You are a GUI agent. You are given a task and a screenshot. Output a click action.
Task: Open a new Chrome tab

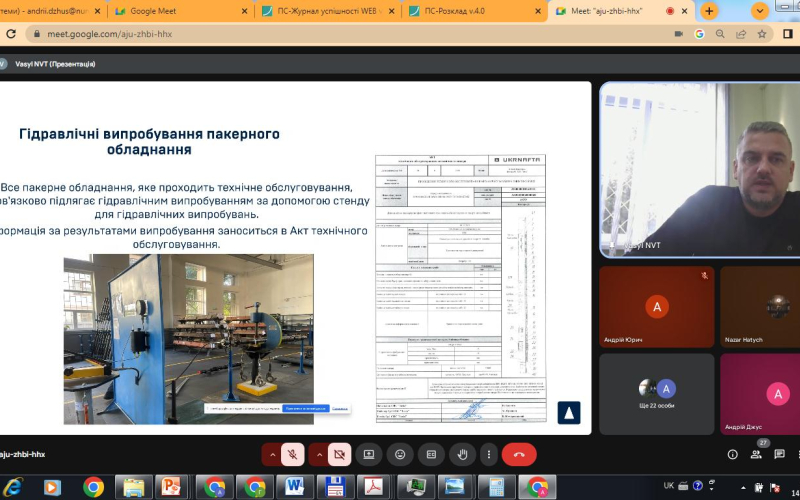pyautogui.click(x=709, y=11)
